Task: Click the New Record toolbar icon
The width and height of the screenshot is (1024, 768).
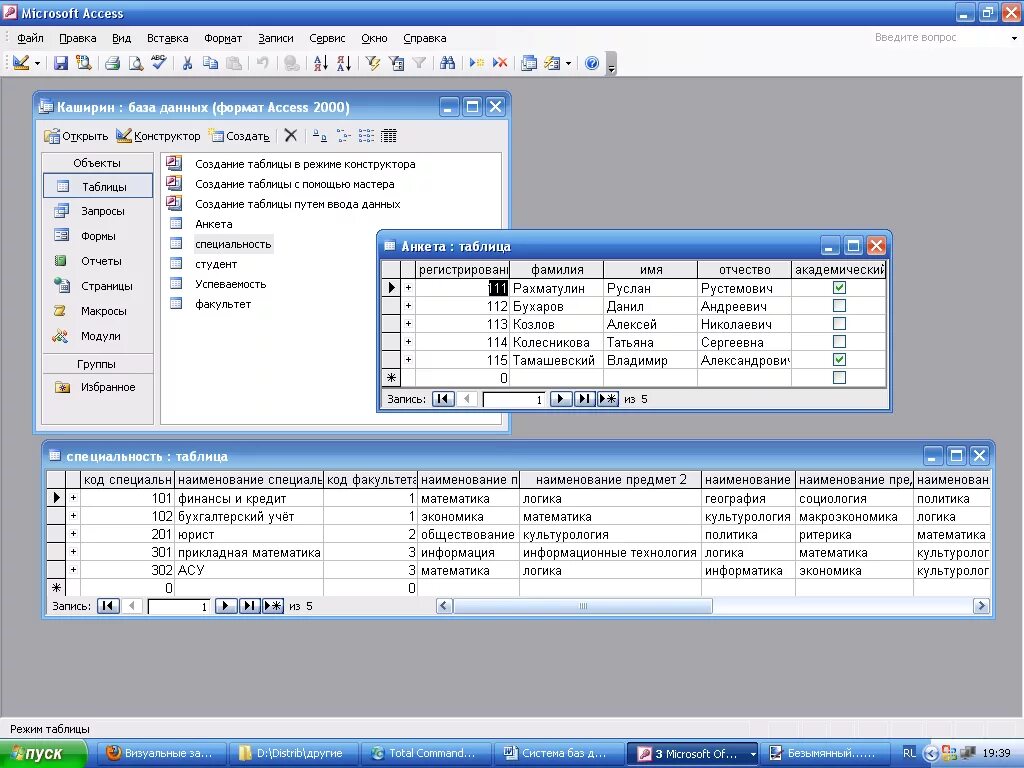Action: coord(477,63)
